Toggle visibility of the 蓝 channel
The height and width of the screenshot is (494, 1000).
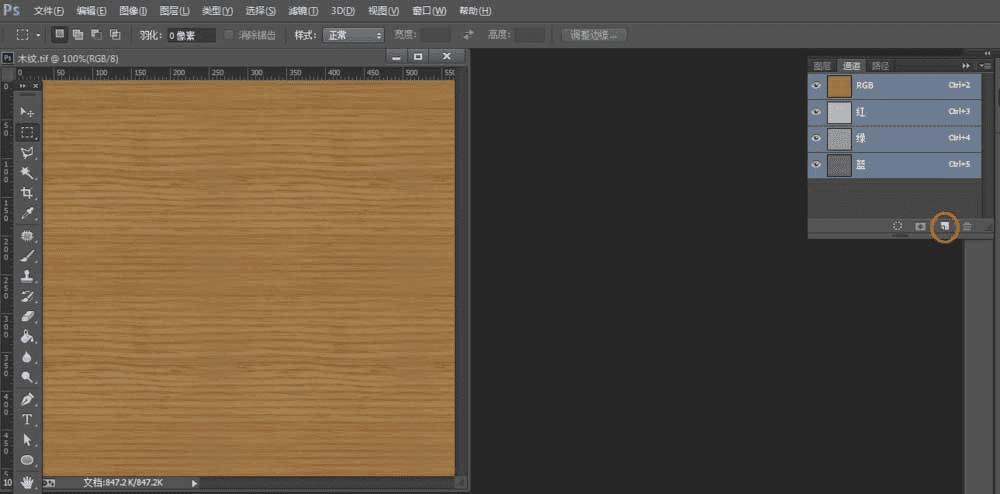[x=816, y=164]
